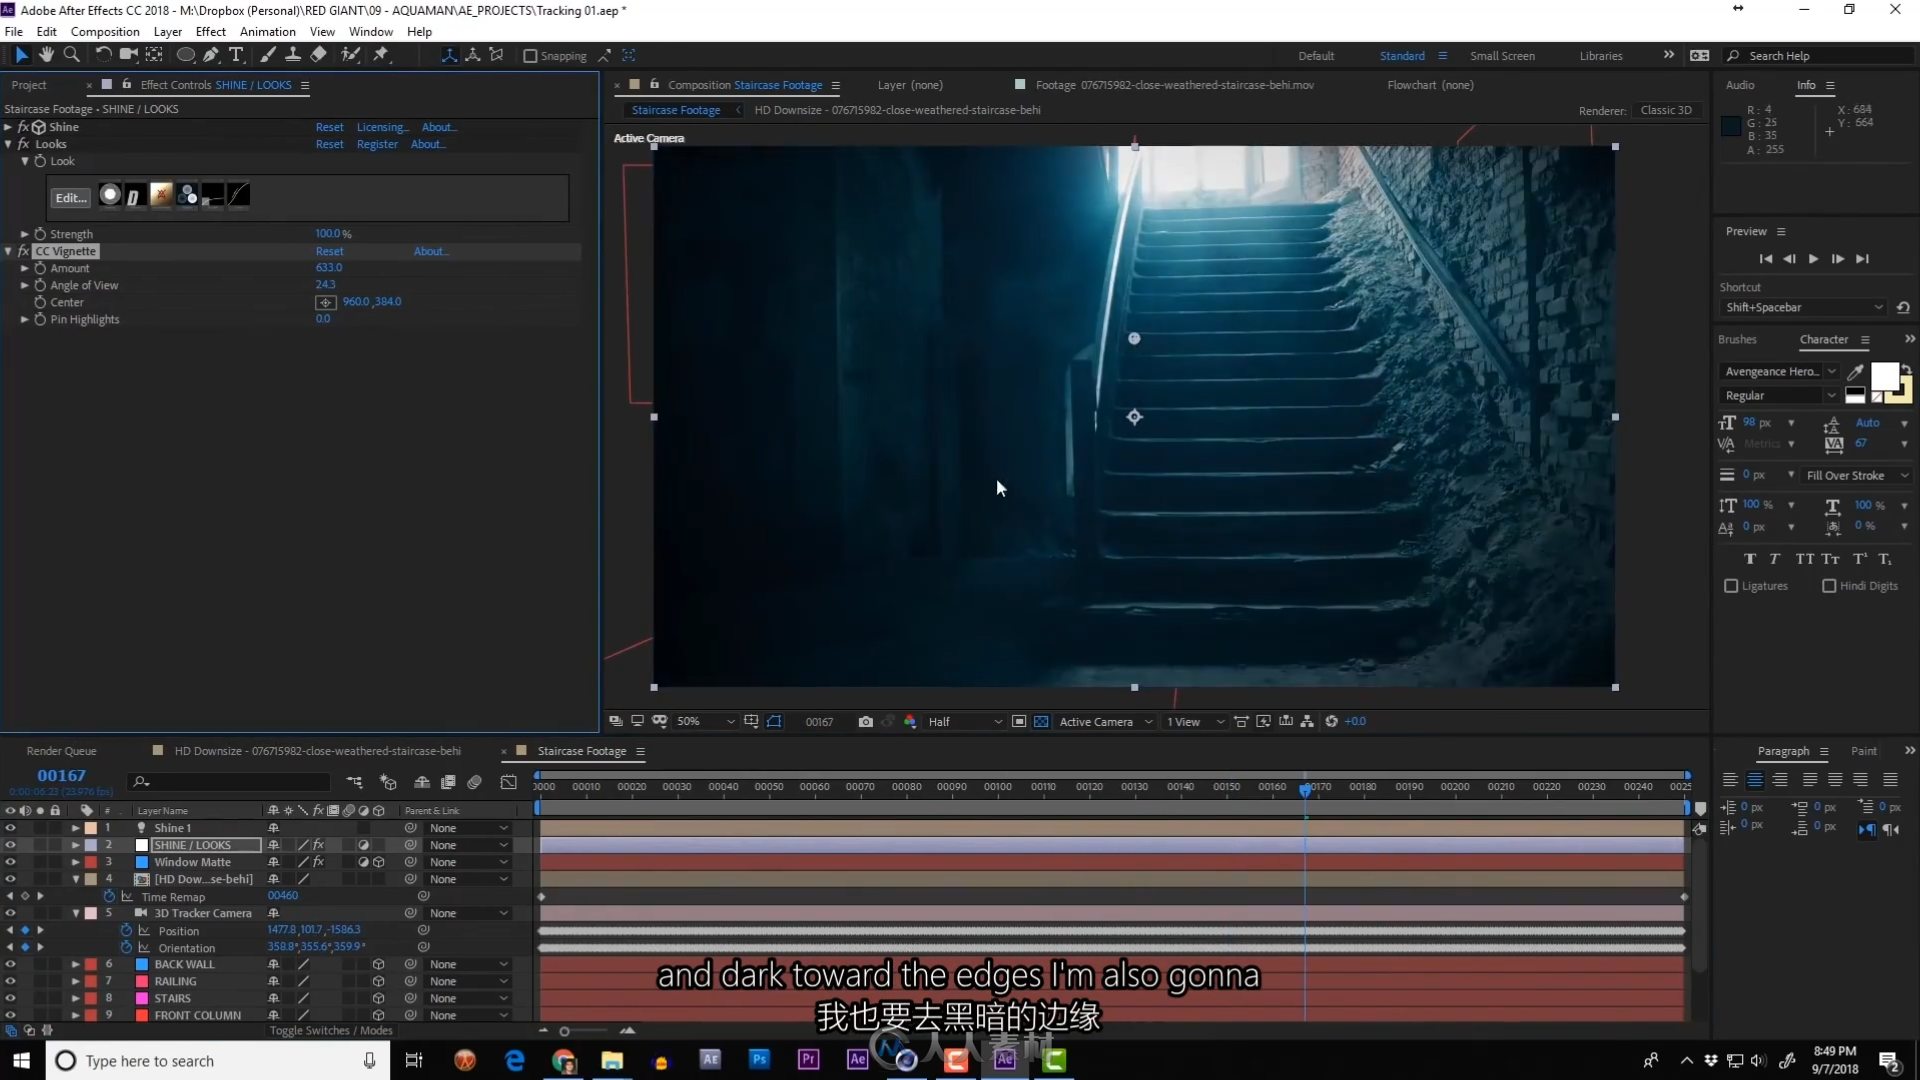The height and width of the screenshot is (1080, 1920).
Task: Click the Local Axis Mode icon
Action: click(x=449, y=55)
